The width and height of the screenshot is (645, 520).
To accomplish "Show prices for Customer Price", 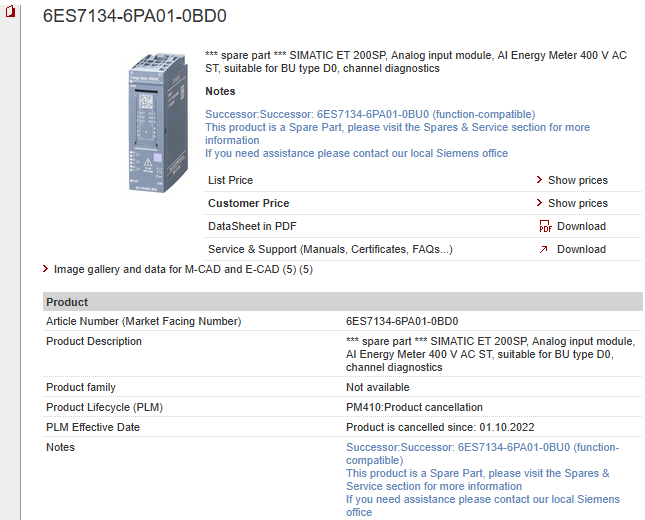I will coord(577,204).
